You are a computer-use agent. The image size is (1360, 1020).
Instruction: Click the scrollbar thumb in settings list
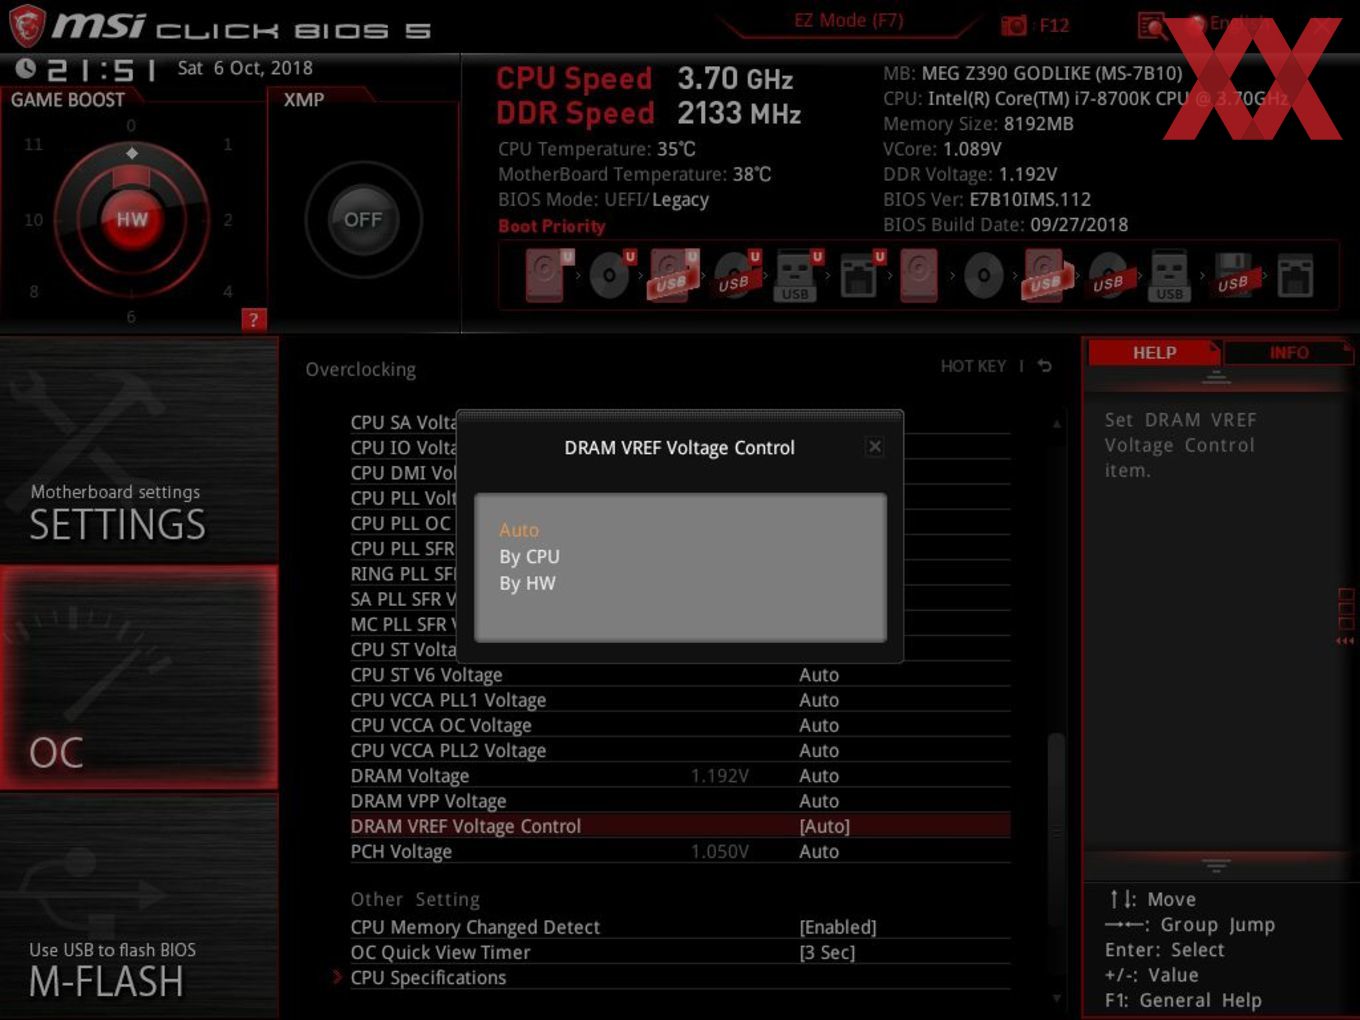[1056, 830]
